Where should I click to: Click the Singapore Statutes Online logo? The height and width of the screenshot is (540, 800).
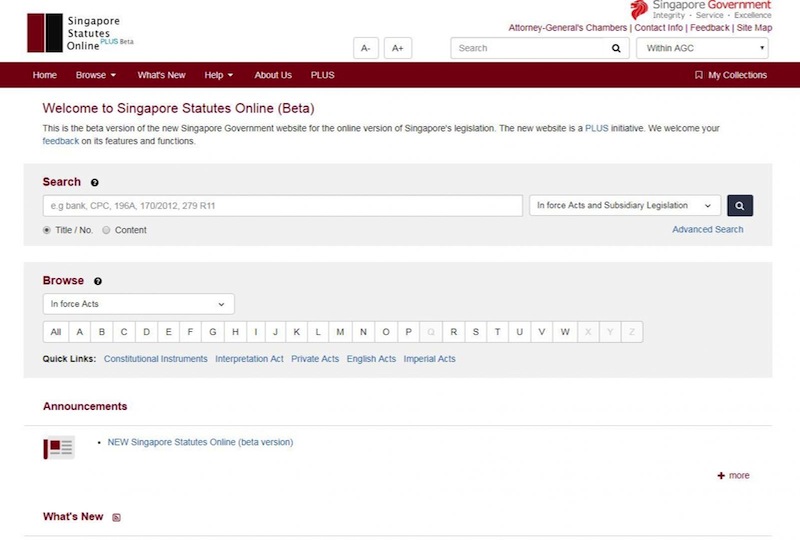[80, 33]
